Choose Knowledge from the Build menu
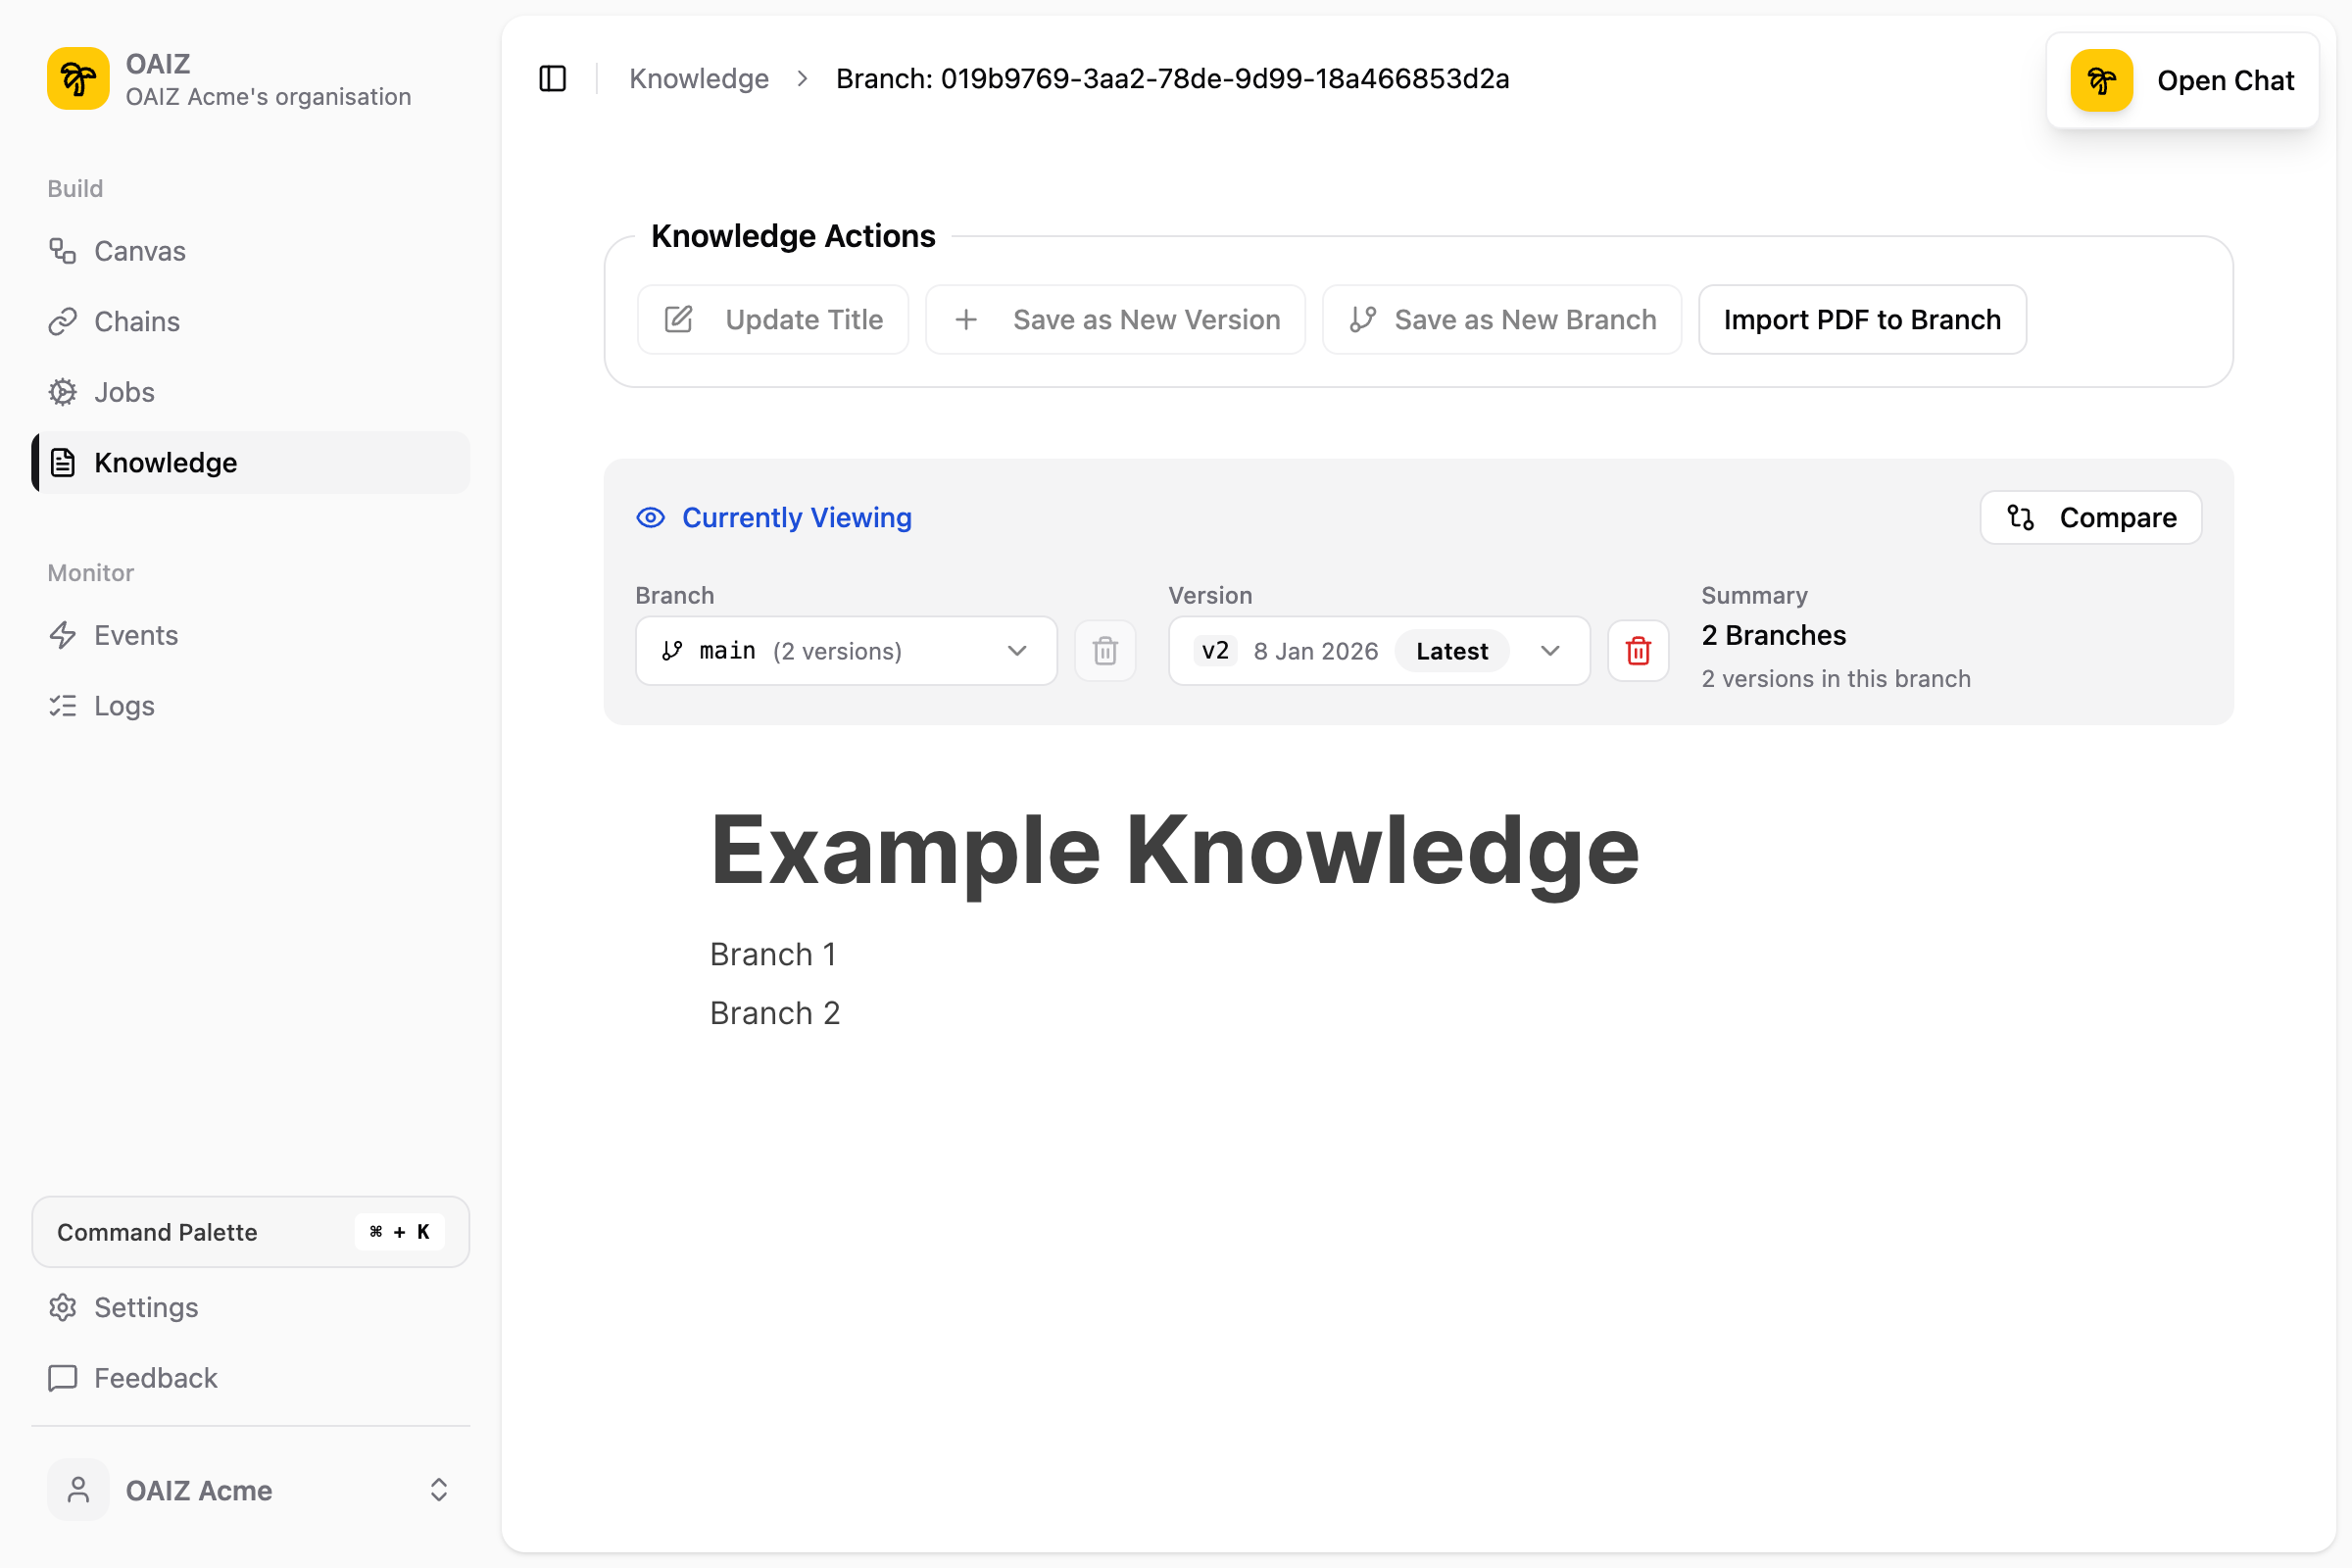 [x=164, y=462]
